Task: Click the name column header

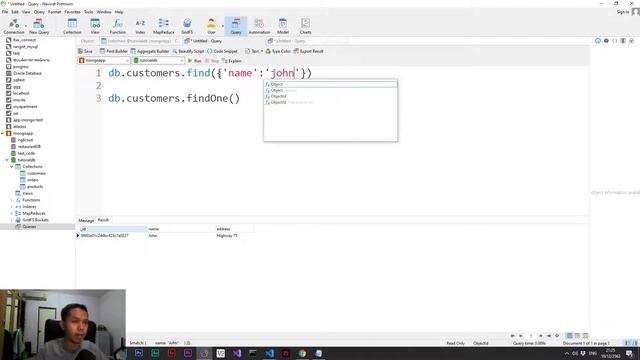Action: tap(181, 229)
